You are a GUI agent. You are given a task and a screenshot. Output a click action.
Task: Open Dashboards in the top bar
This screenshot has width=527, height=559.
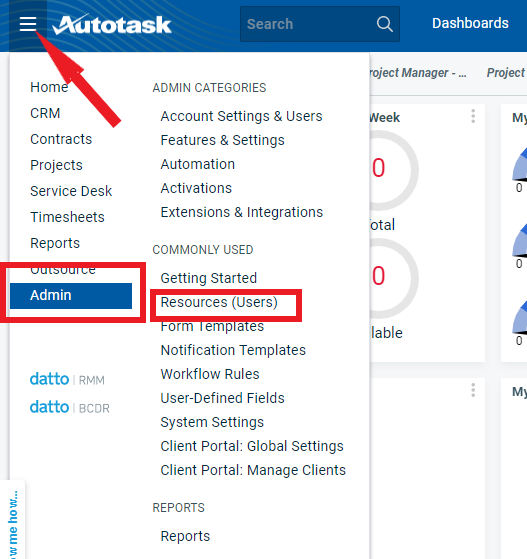pos(470,23)
